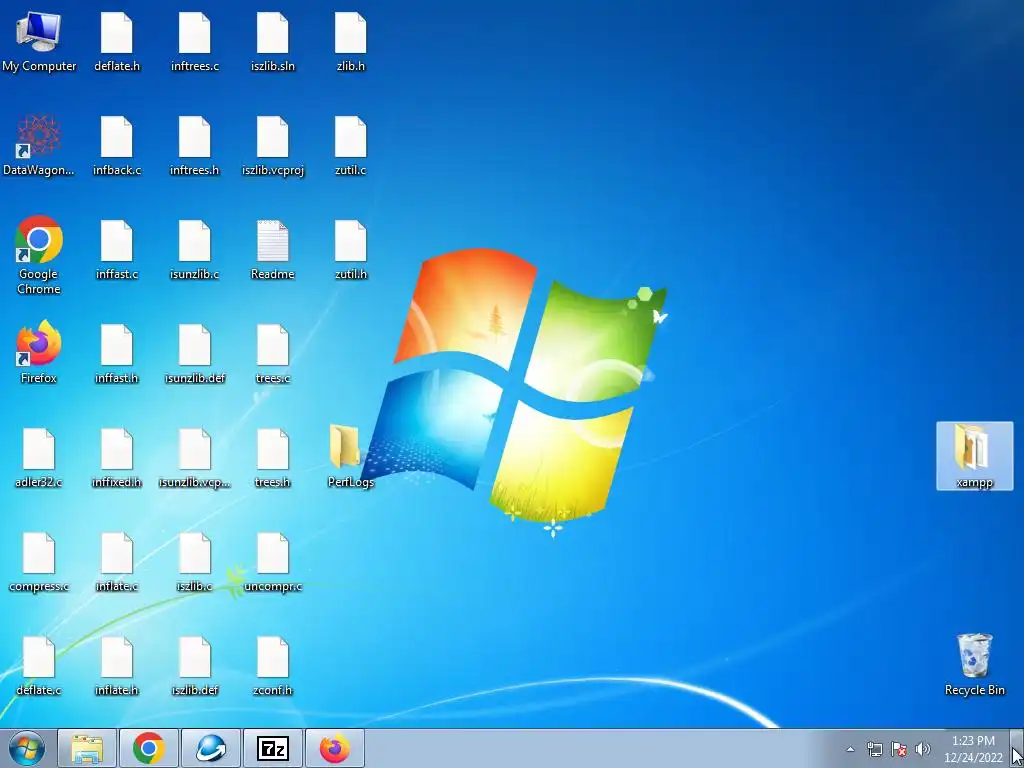Open the Windows Start menu
The height and width of the screenshot is (768, 1024).
(x=27, y=748)
